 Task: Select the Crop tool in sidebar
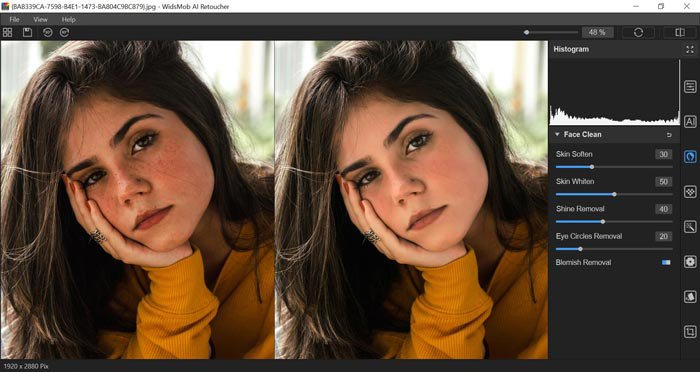[x=690, y=332]
